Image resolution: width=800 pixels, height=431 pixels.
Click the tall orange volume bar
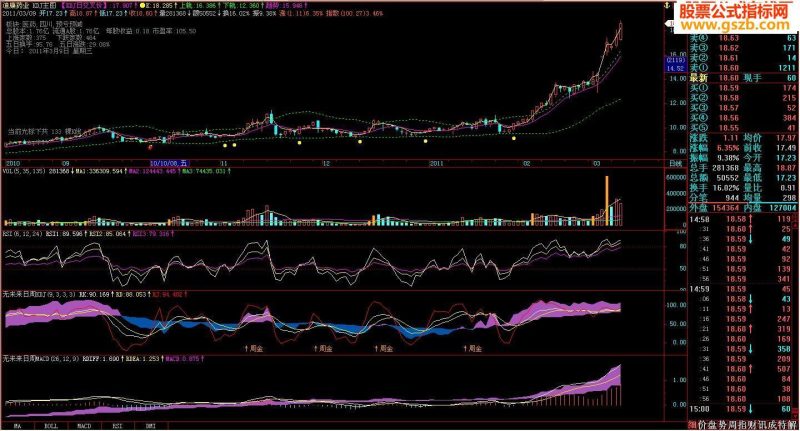pyautogui.click(x=607, y=201)
